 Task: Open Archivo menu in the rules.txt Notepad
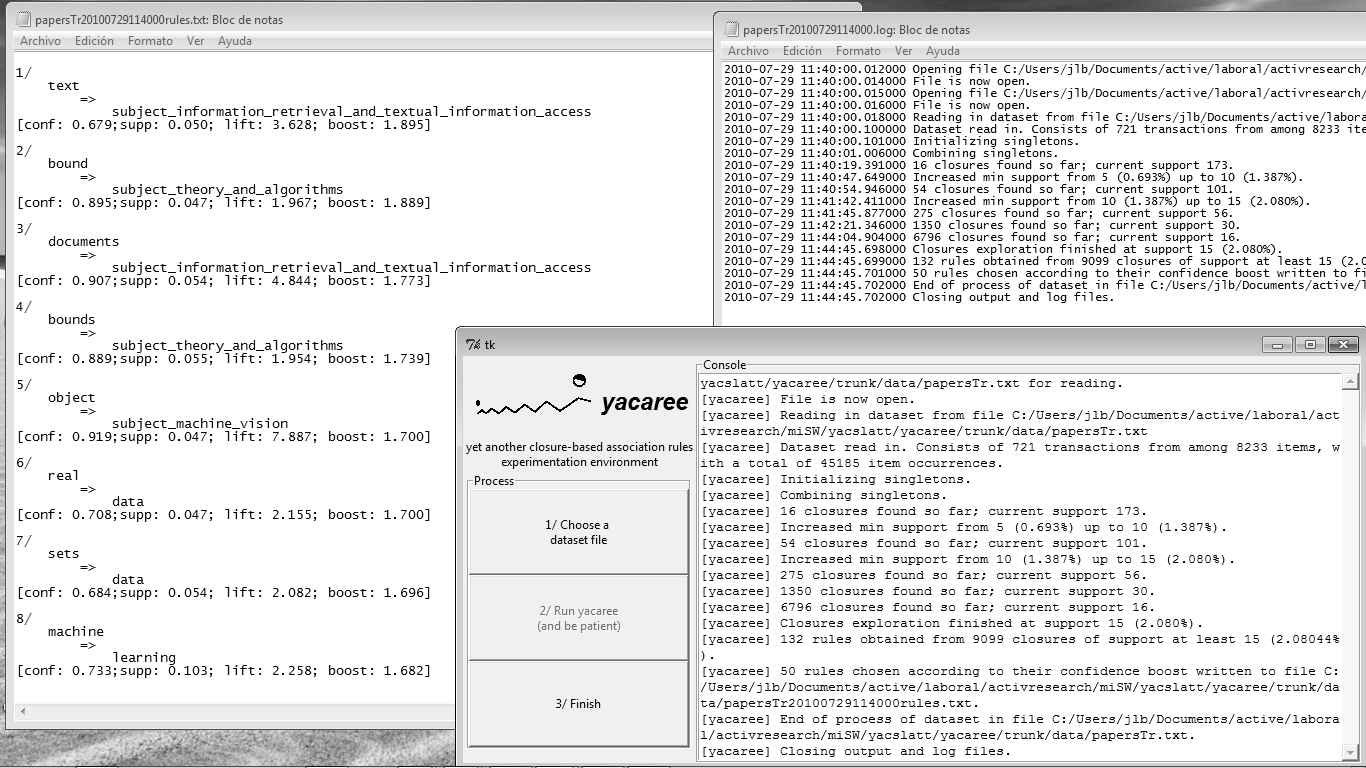coord(40,41)
